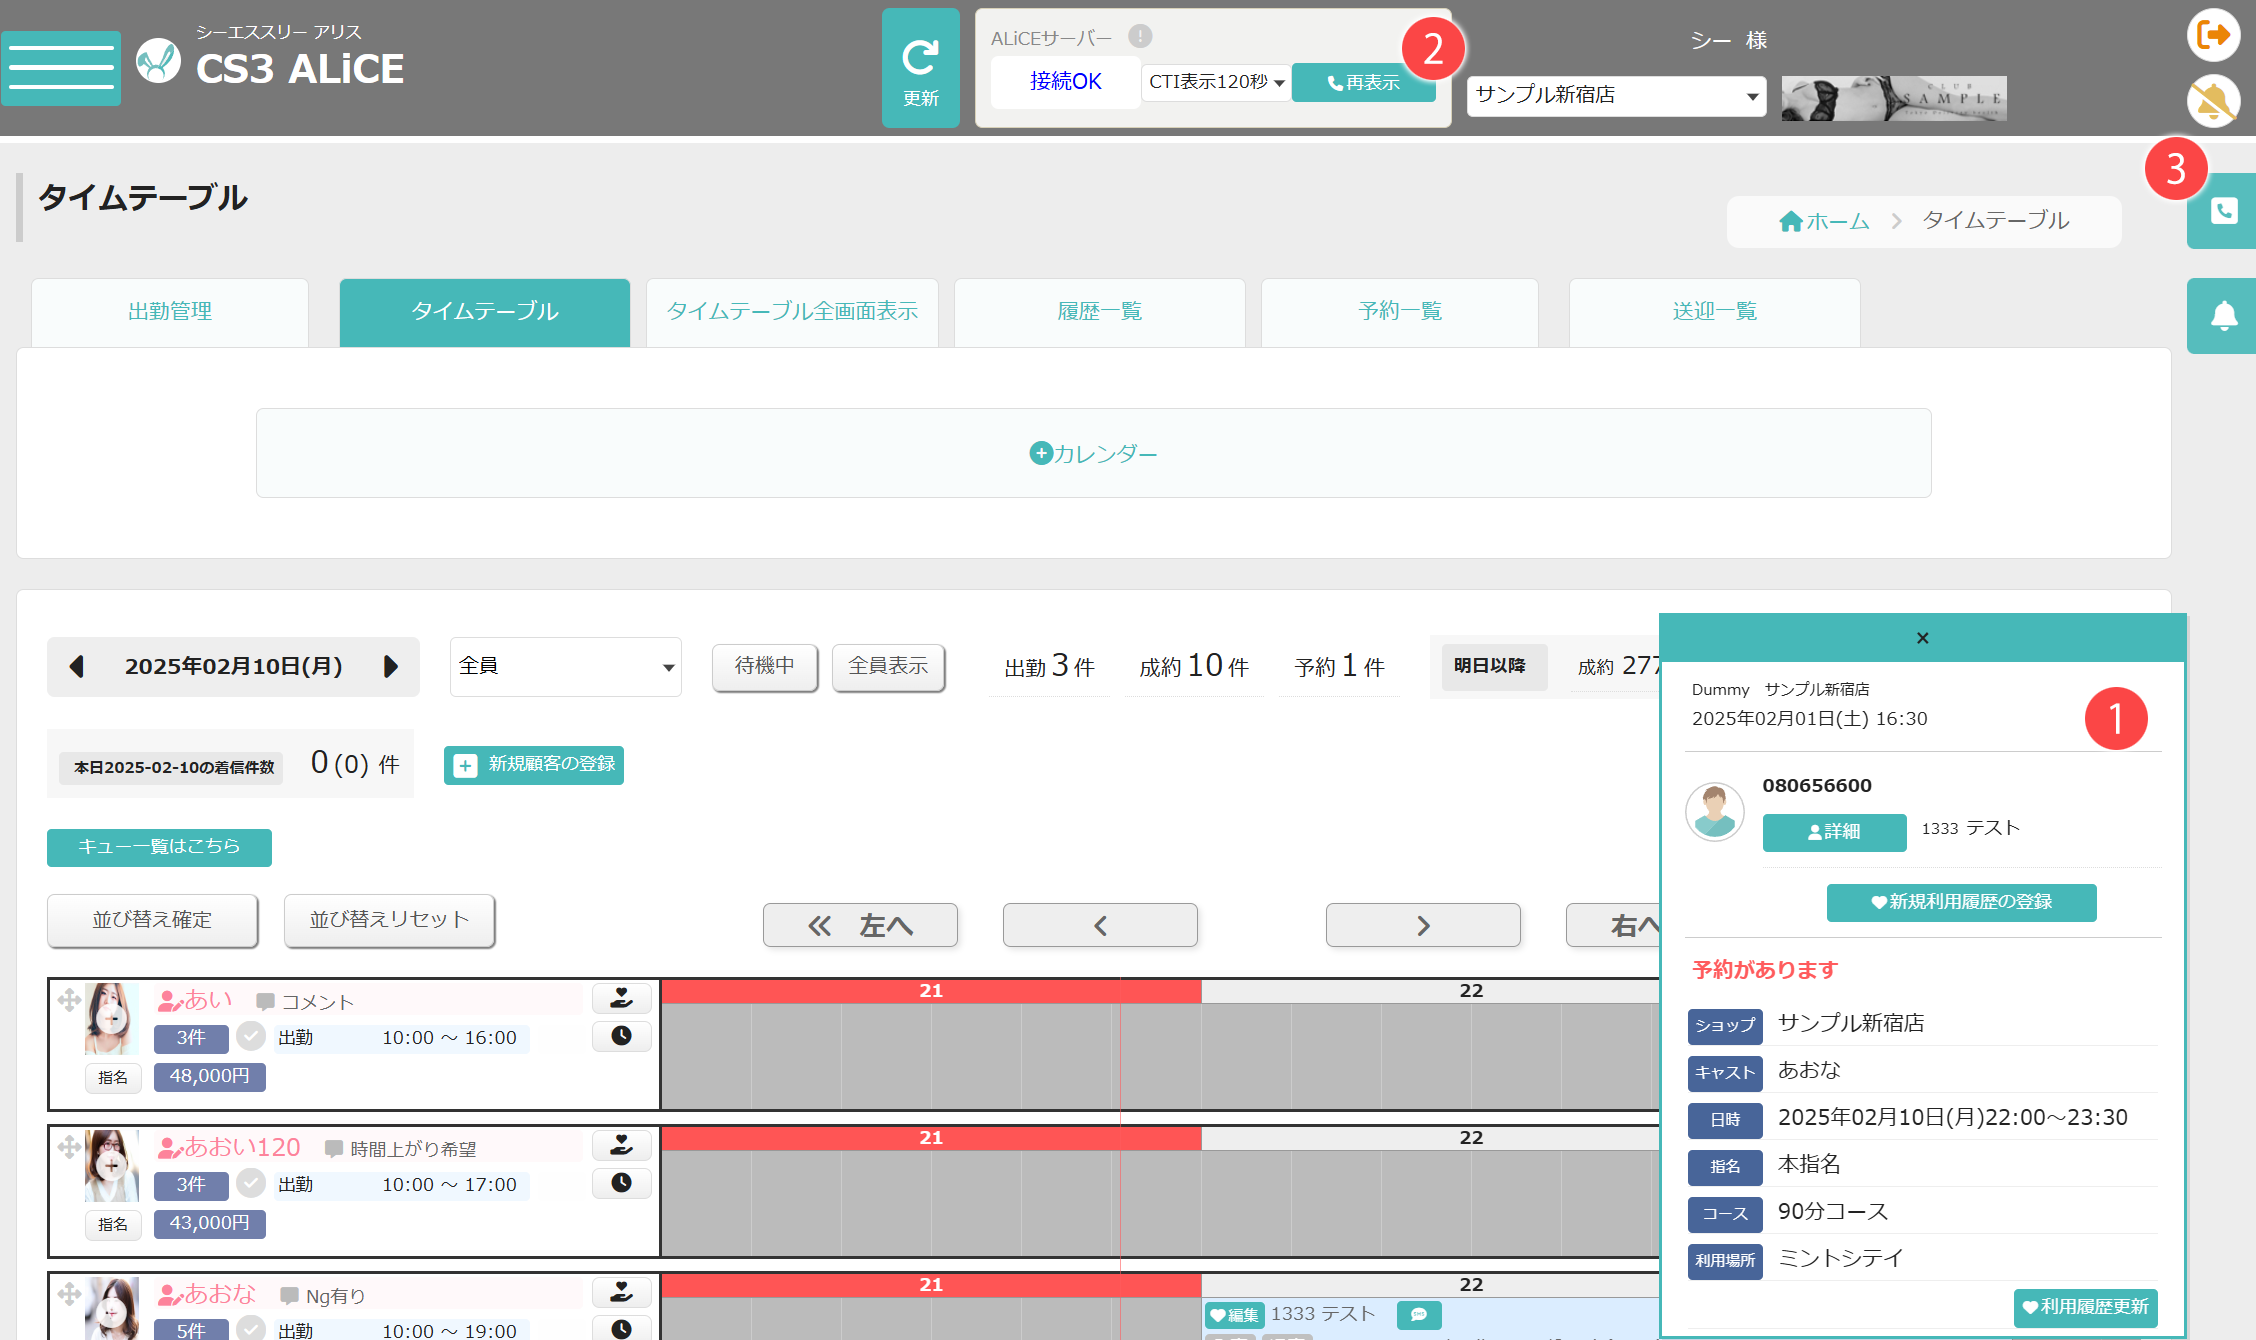The width and height of the screenshot is (2256, 1340).
Task: Click the orange logout icon
Action: click(2213, 35)
